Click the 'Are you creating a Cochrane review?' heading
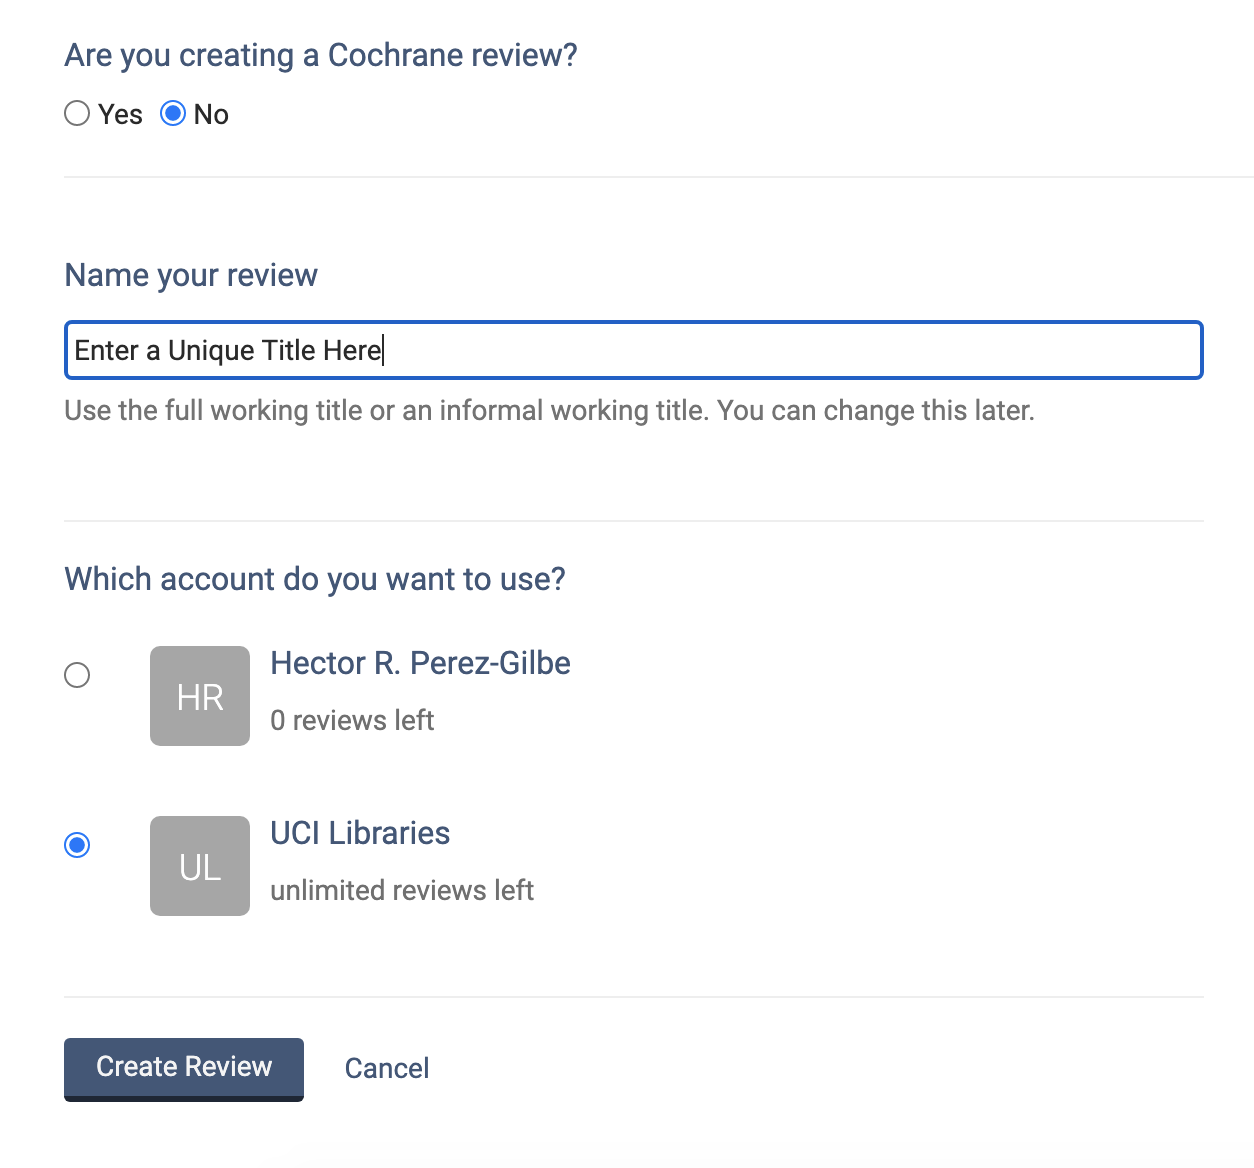This screenshot has width=1254, height=1168. point(321,55)
